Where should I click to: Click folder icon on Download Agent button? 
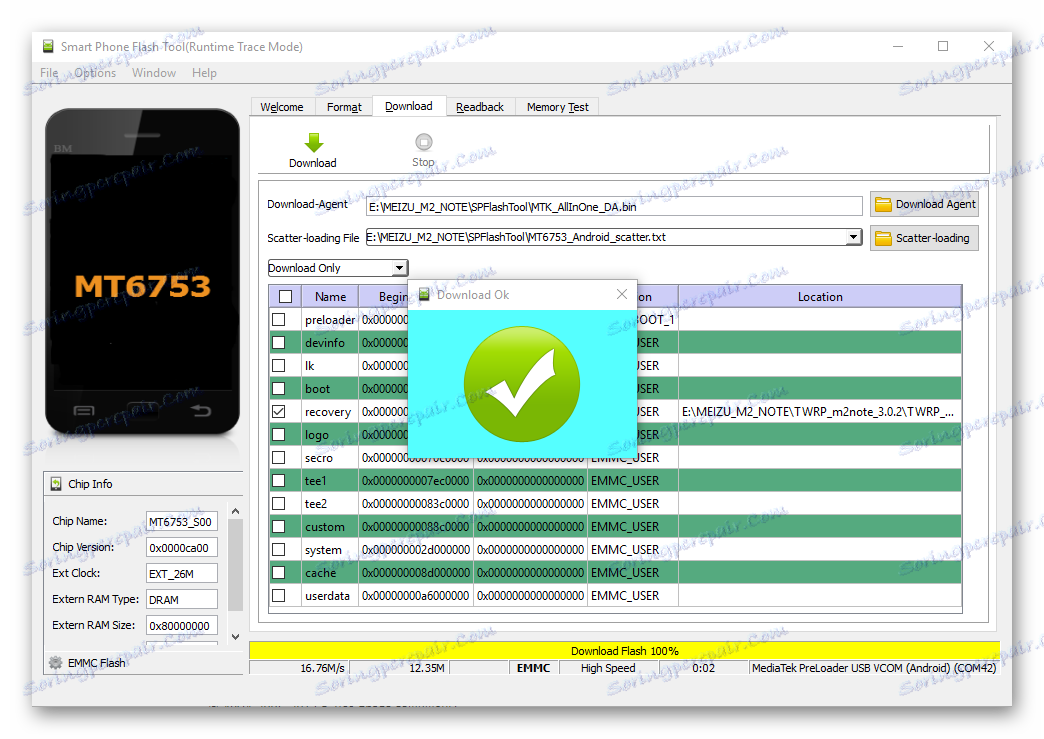[883, 204]
